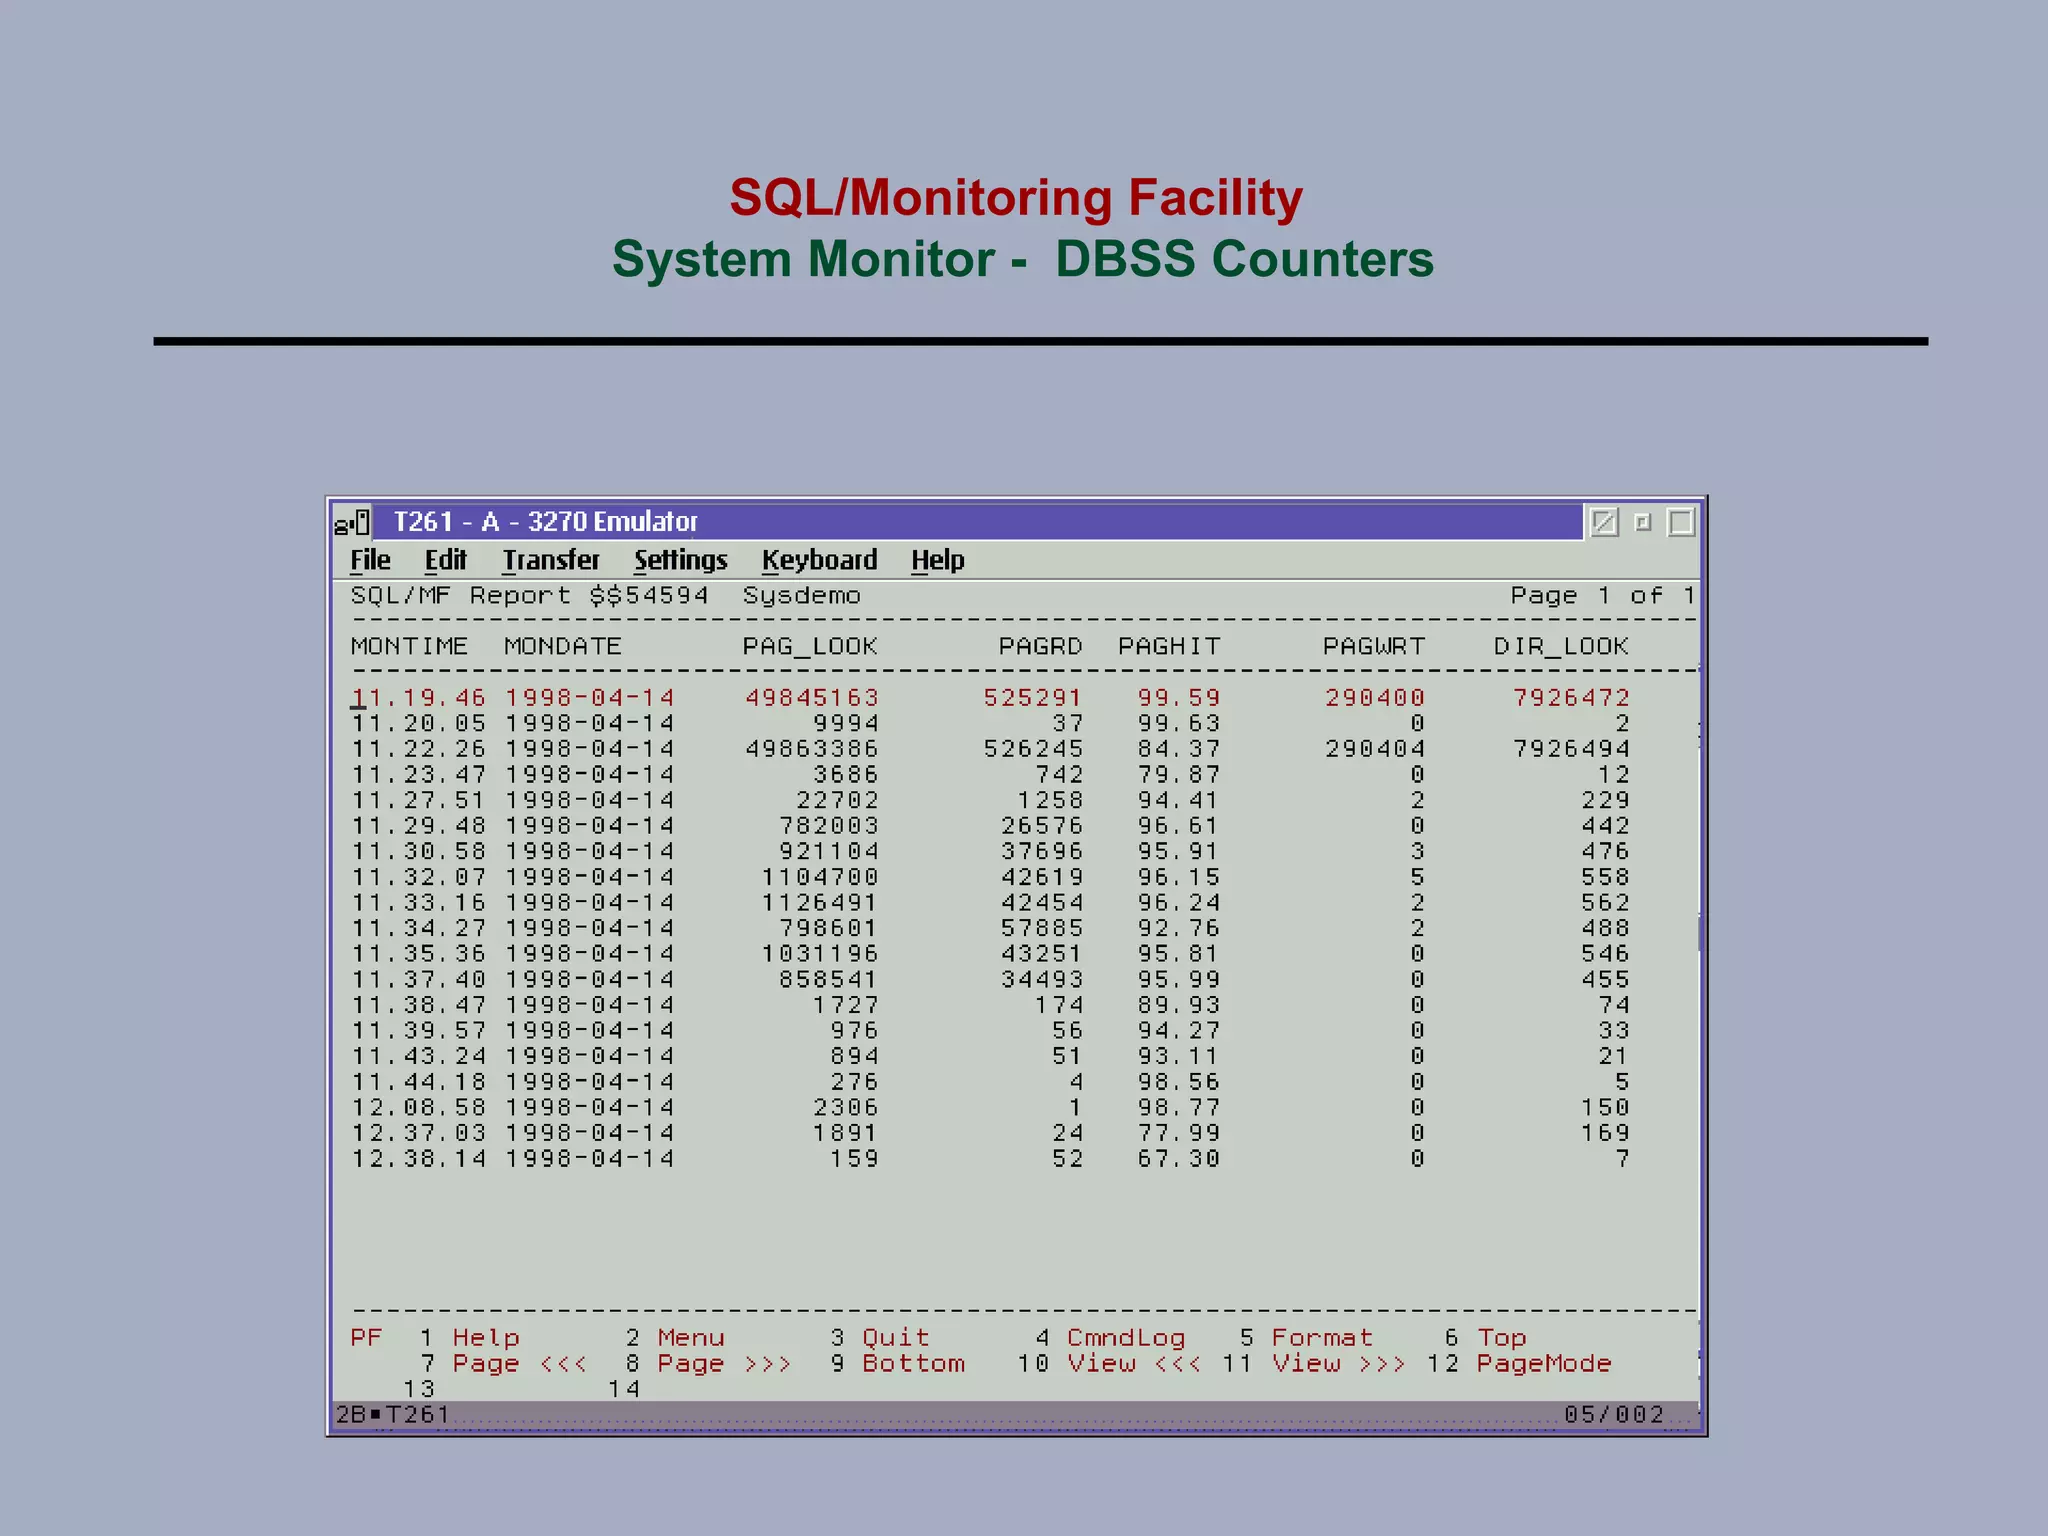
Task: Click PAG_LOOK value 49863386
Action: (x=811, y=749)
